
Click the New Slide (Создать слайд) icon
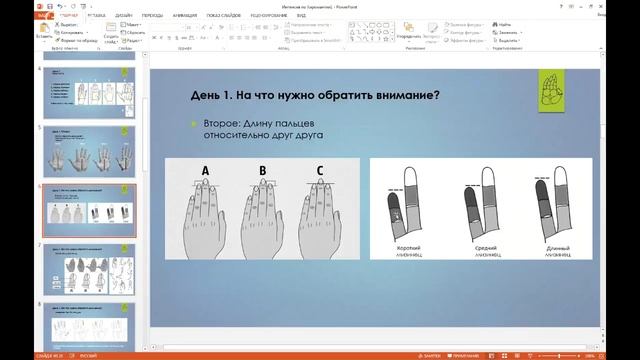[x=111, y=28]
